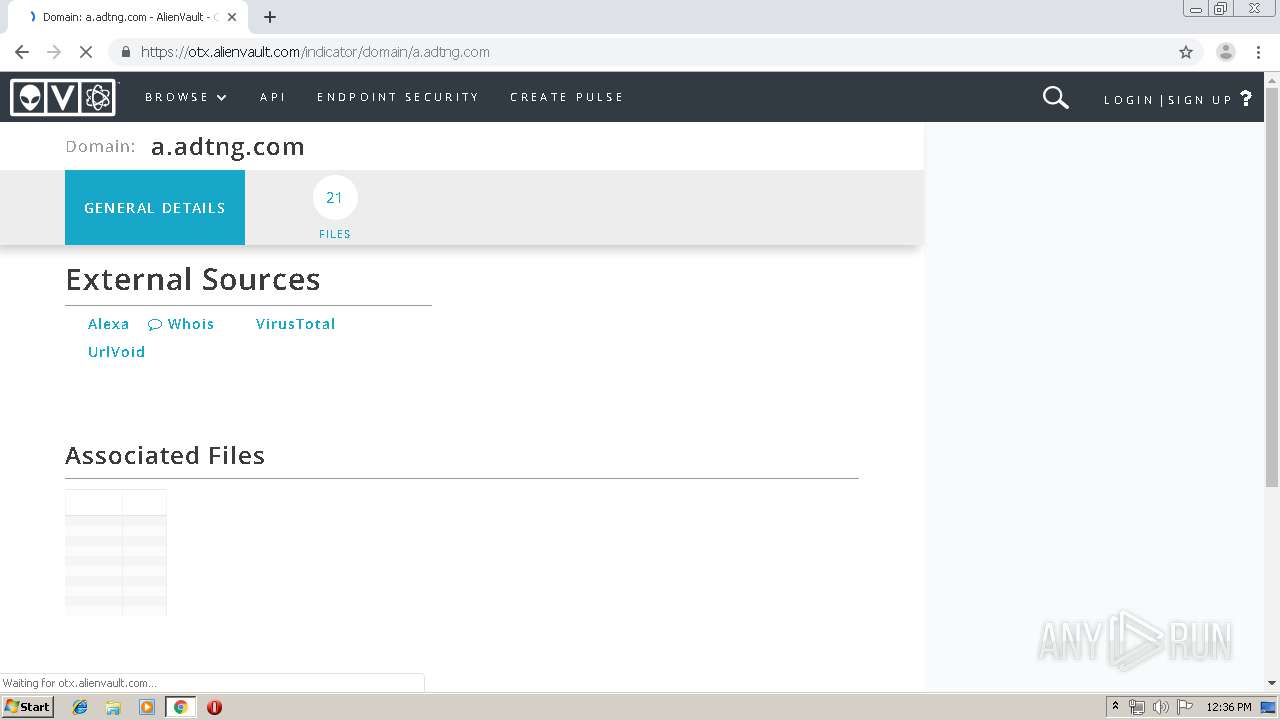The image size is (1280, 720).
Task: Click the AlienVault OTX logo
Action: click(x=64, y=97)
